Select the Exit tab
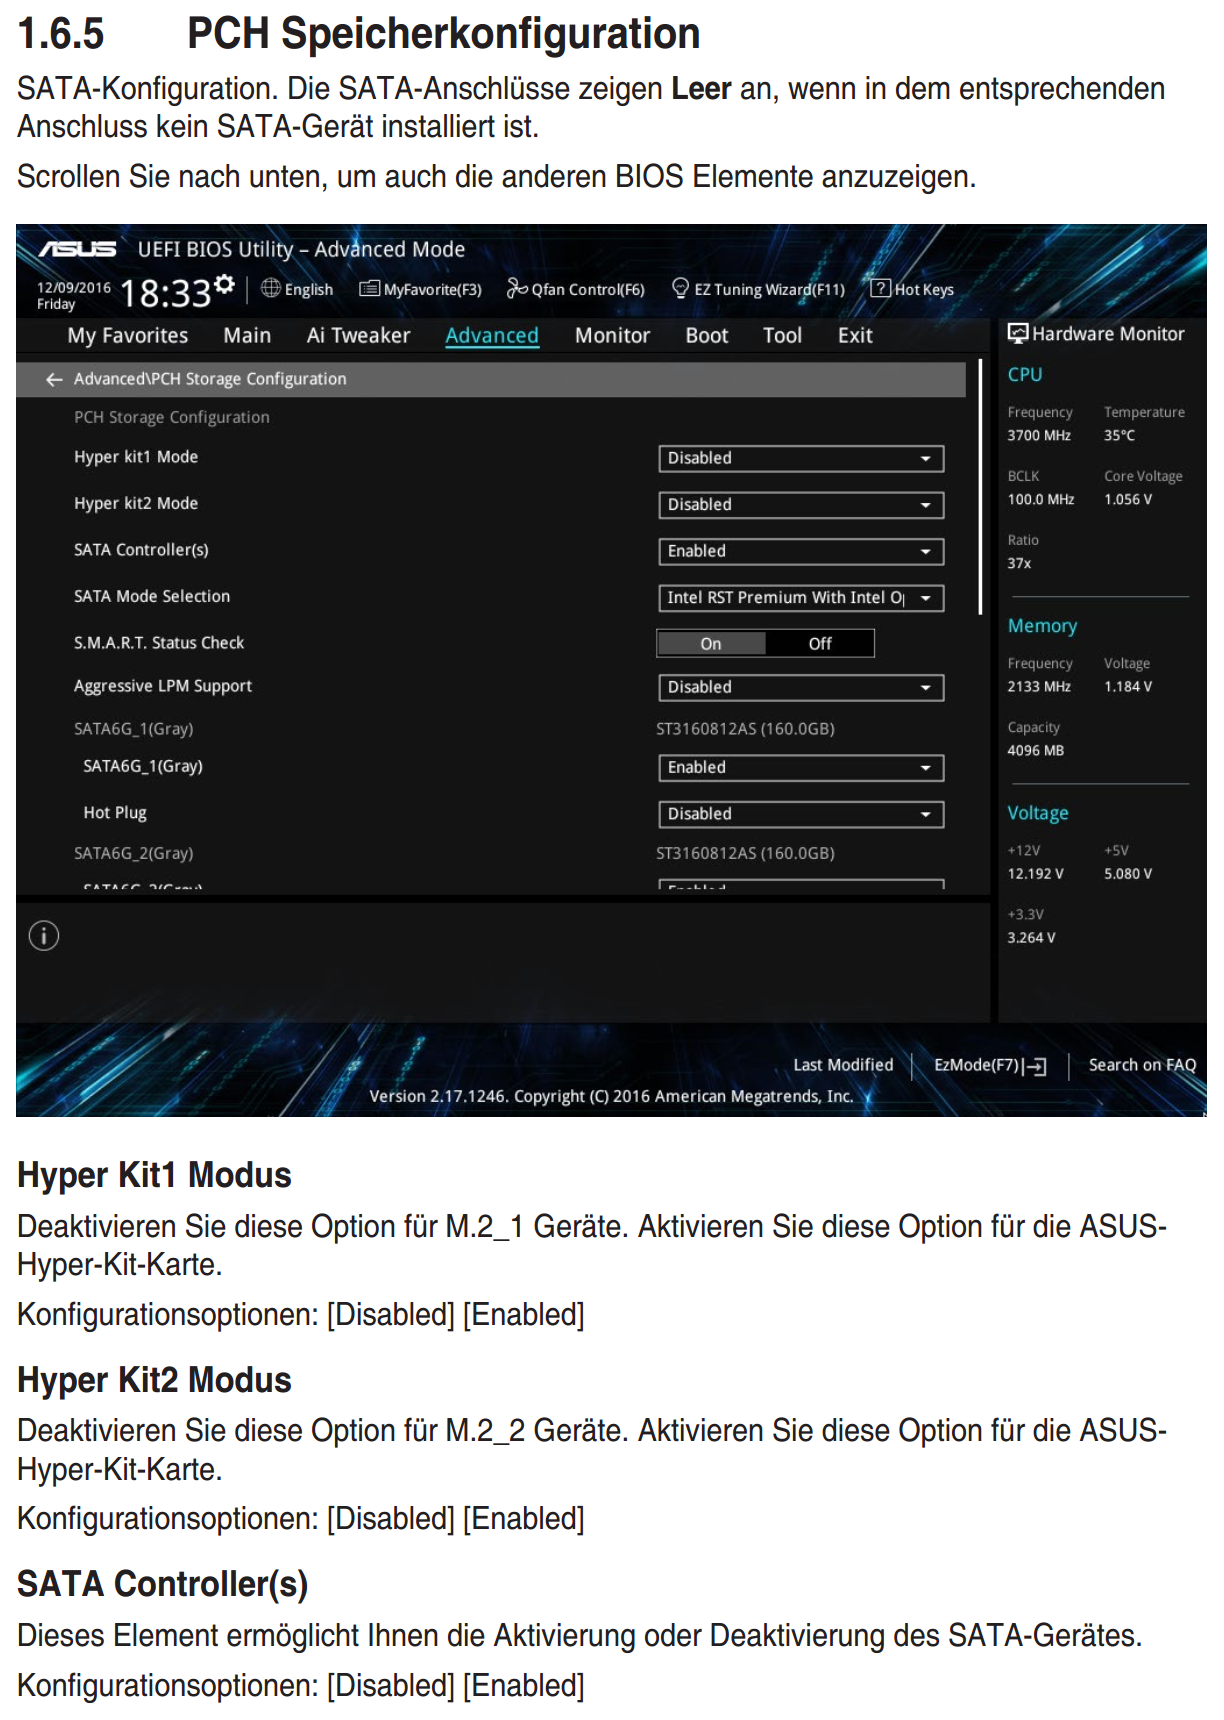Image resolution: width=1224 pixels, height=1720 pixels. [x=855, y=336]
